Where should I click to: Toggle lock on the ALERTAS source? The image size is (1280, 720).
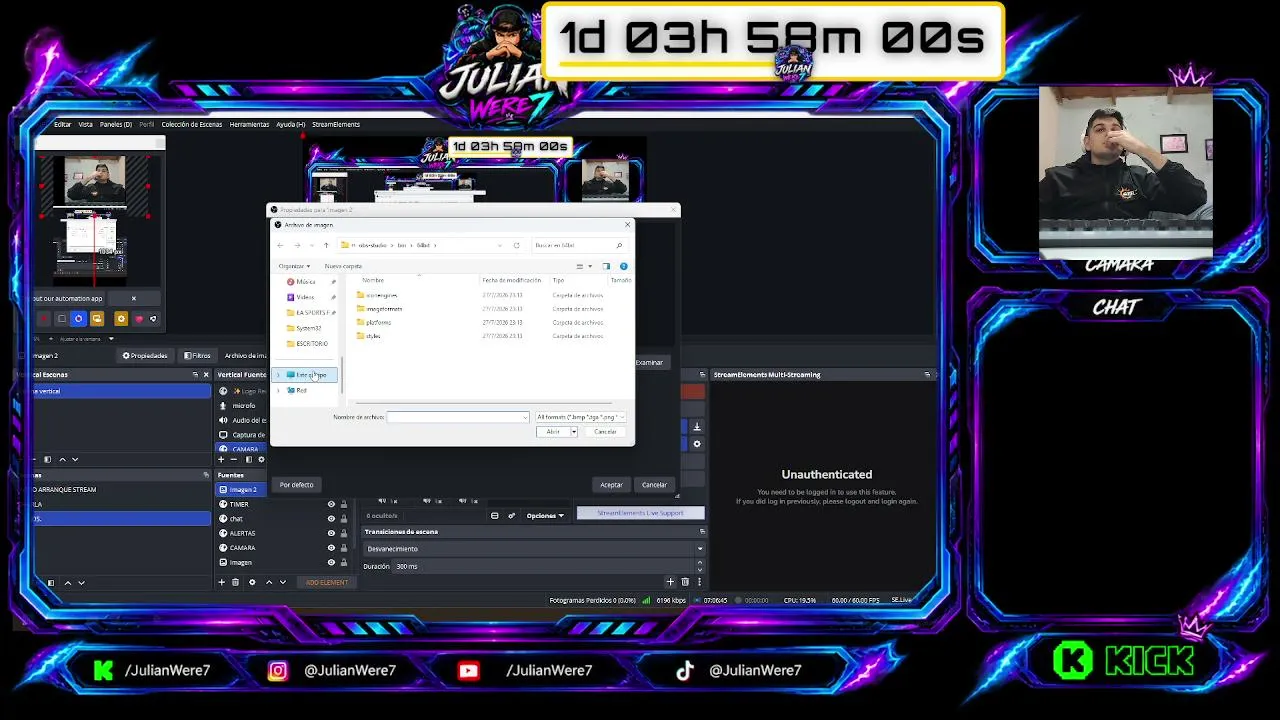click(x=344, y=533)
